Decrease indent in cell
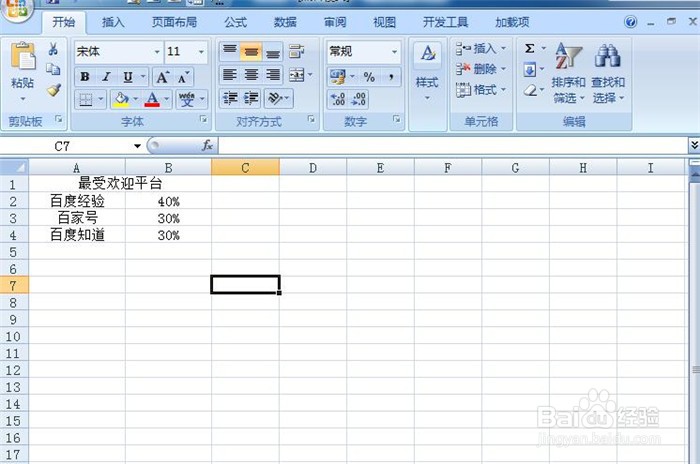Viewport: 700px width, 464px height. (230, 98)
